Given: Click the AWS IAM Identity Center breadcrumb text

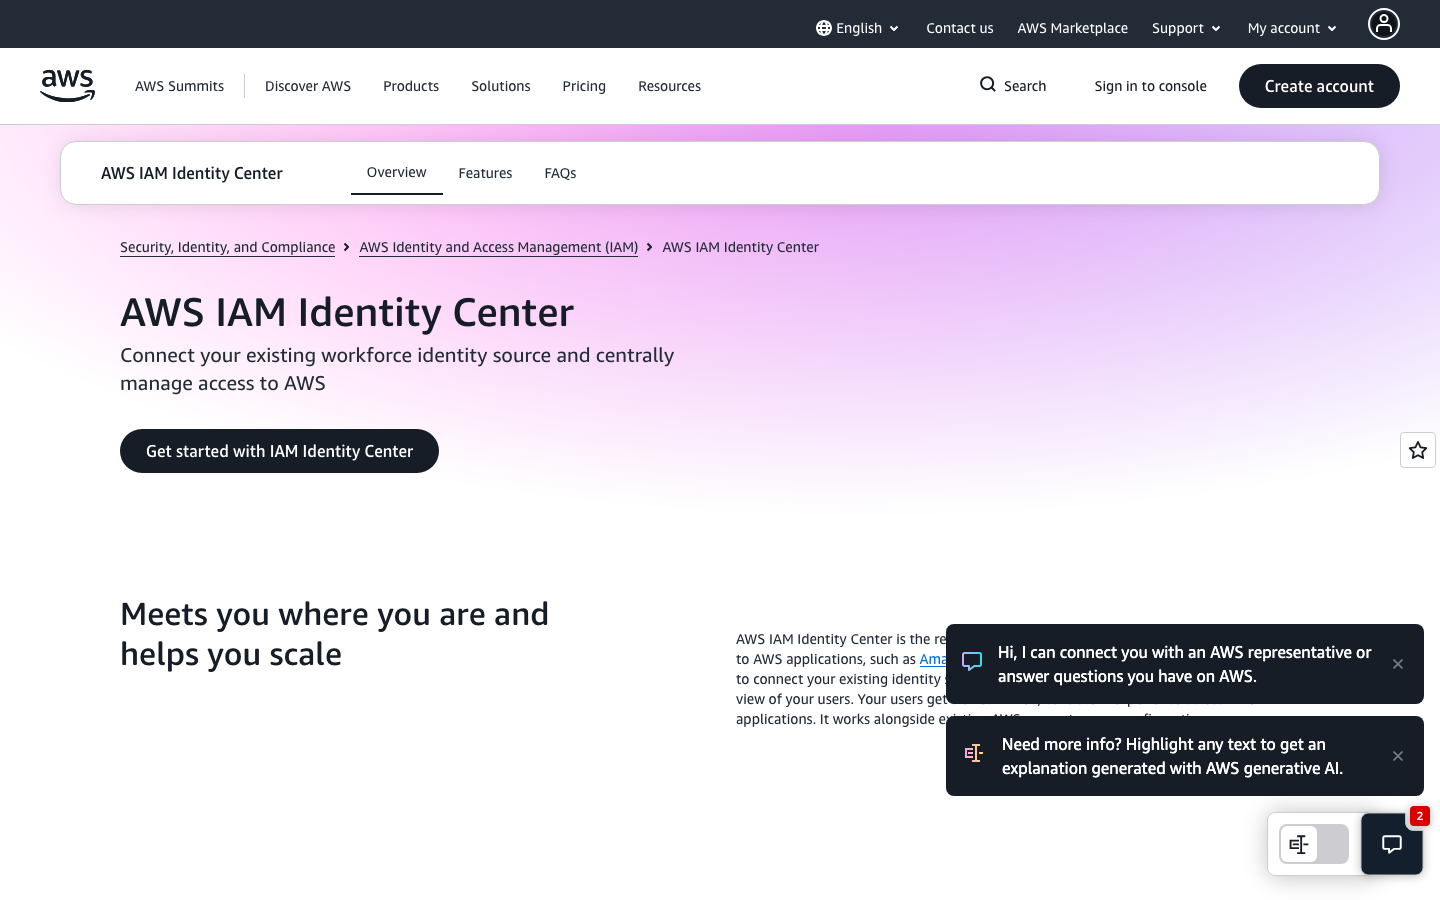Looking at the screenshot, I should [741, 247].
